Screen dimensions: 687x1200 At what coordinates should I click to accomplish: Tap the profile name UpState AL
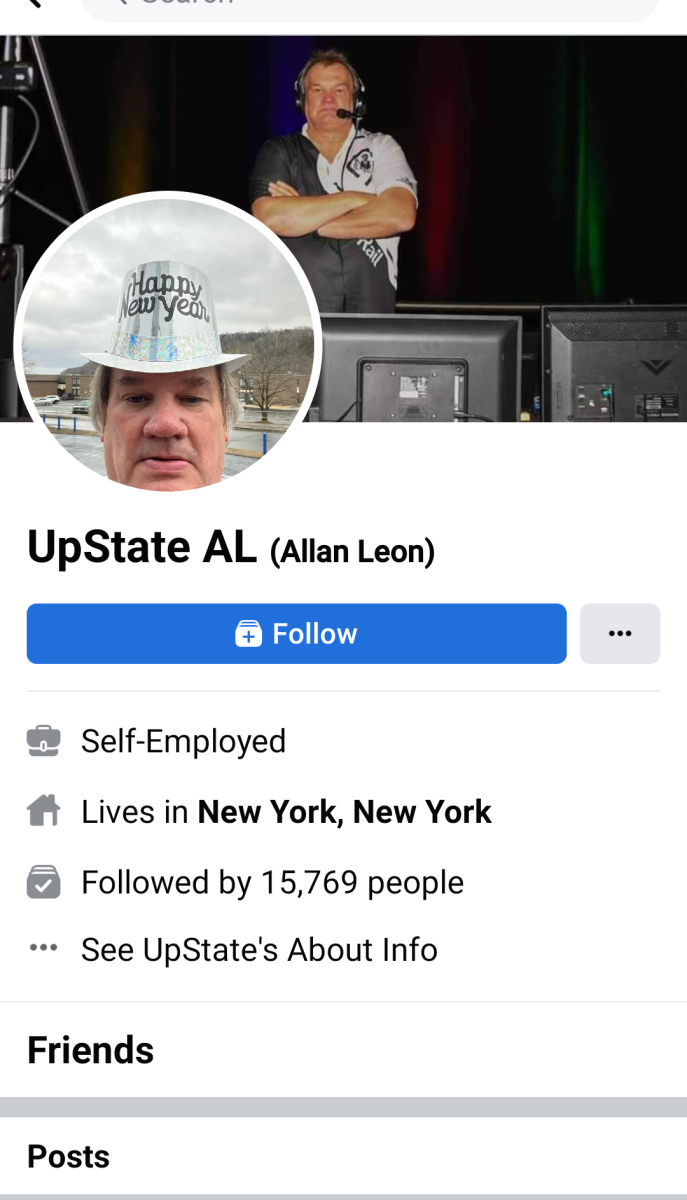pos(141,547)
